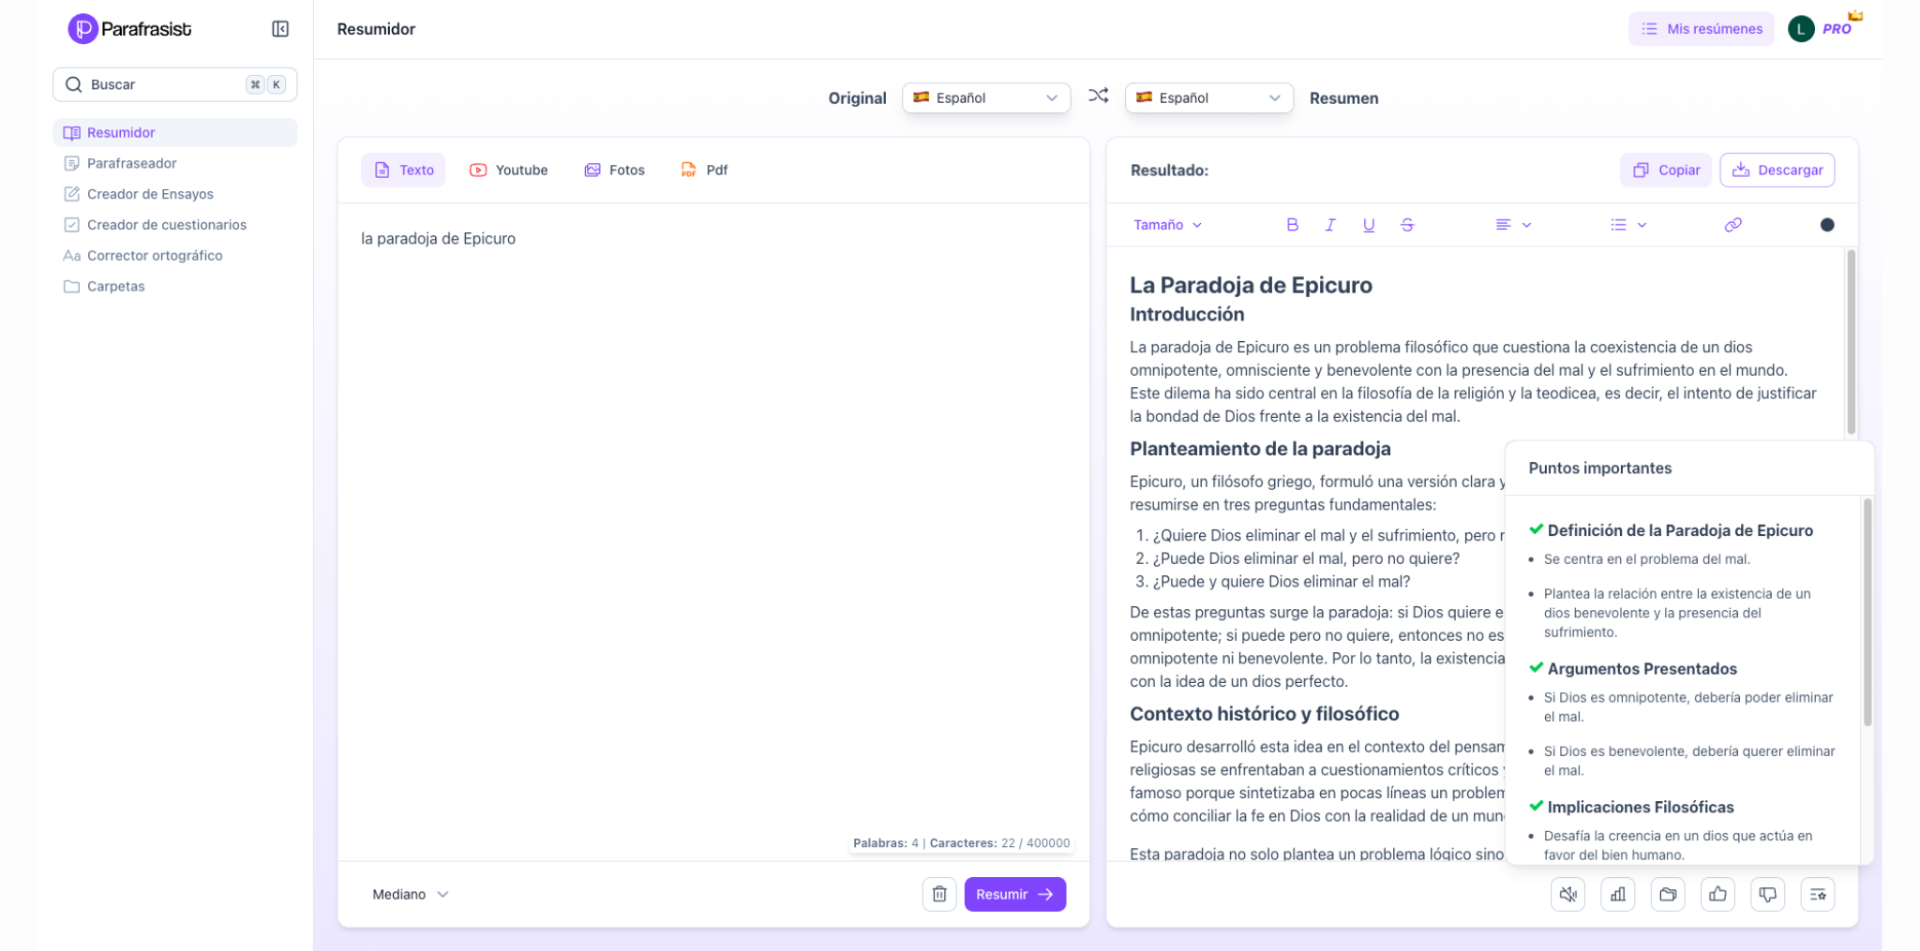
Task: Open Parafraseador in the sidebar
Action: [131, 163]
